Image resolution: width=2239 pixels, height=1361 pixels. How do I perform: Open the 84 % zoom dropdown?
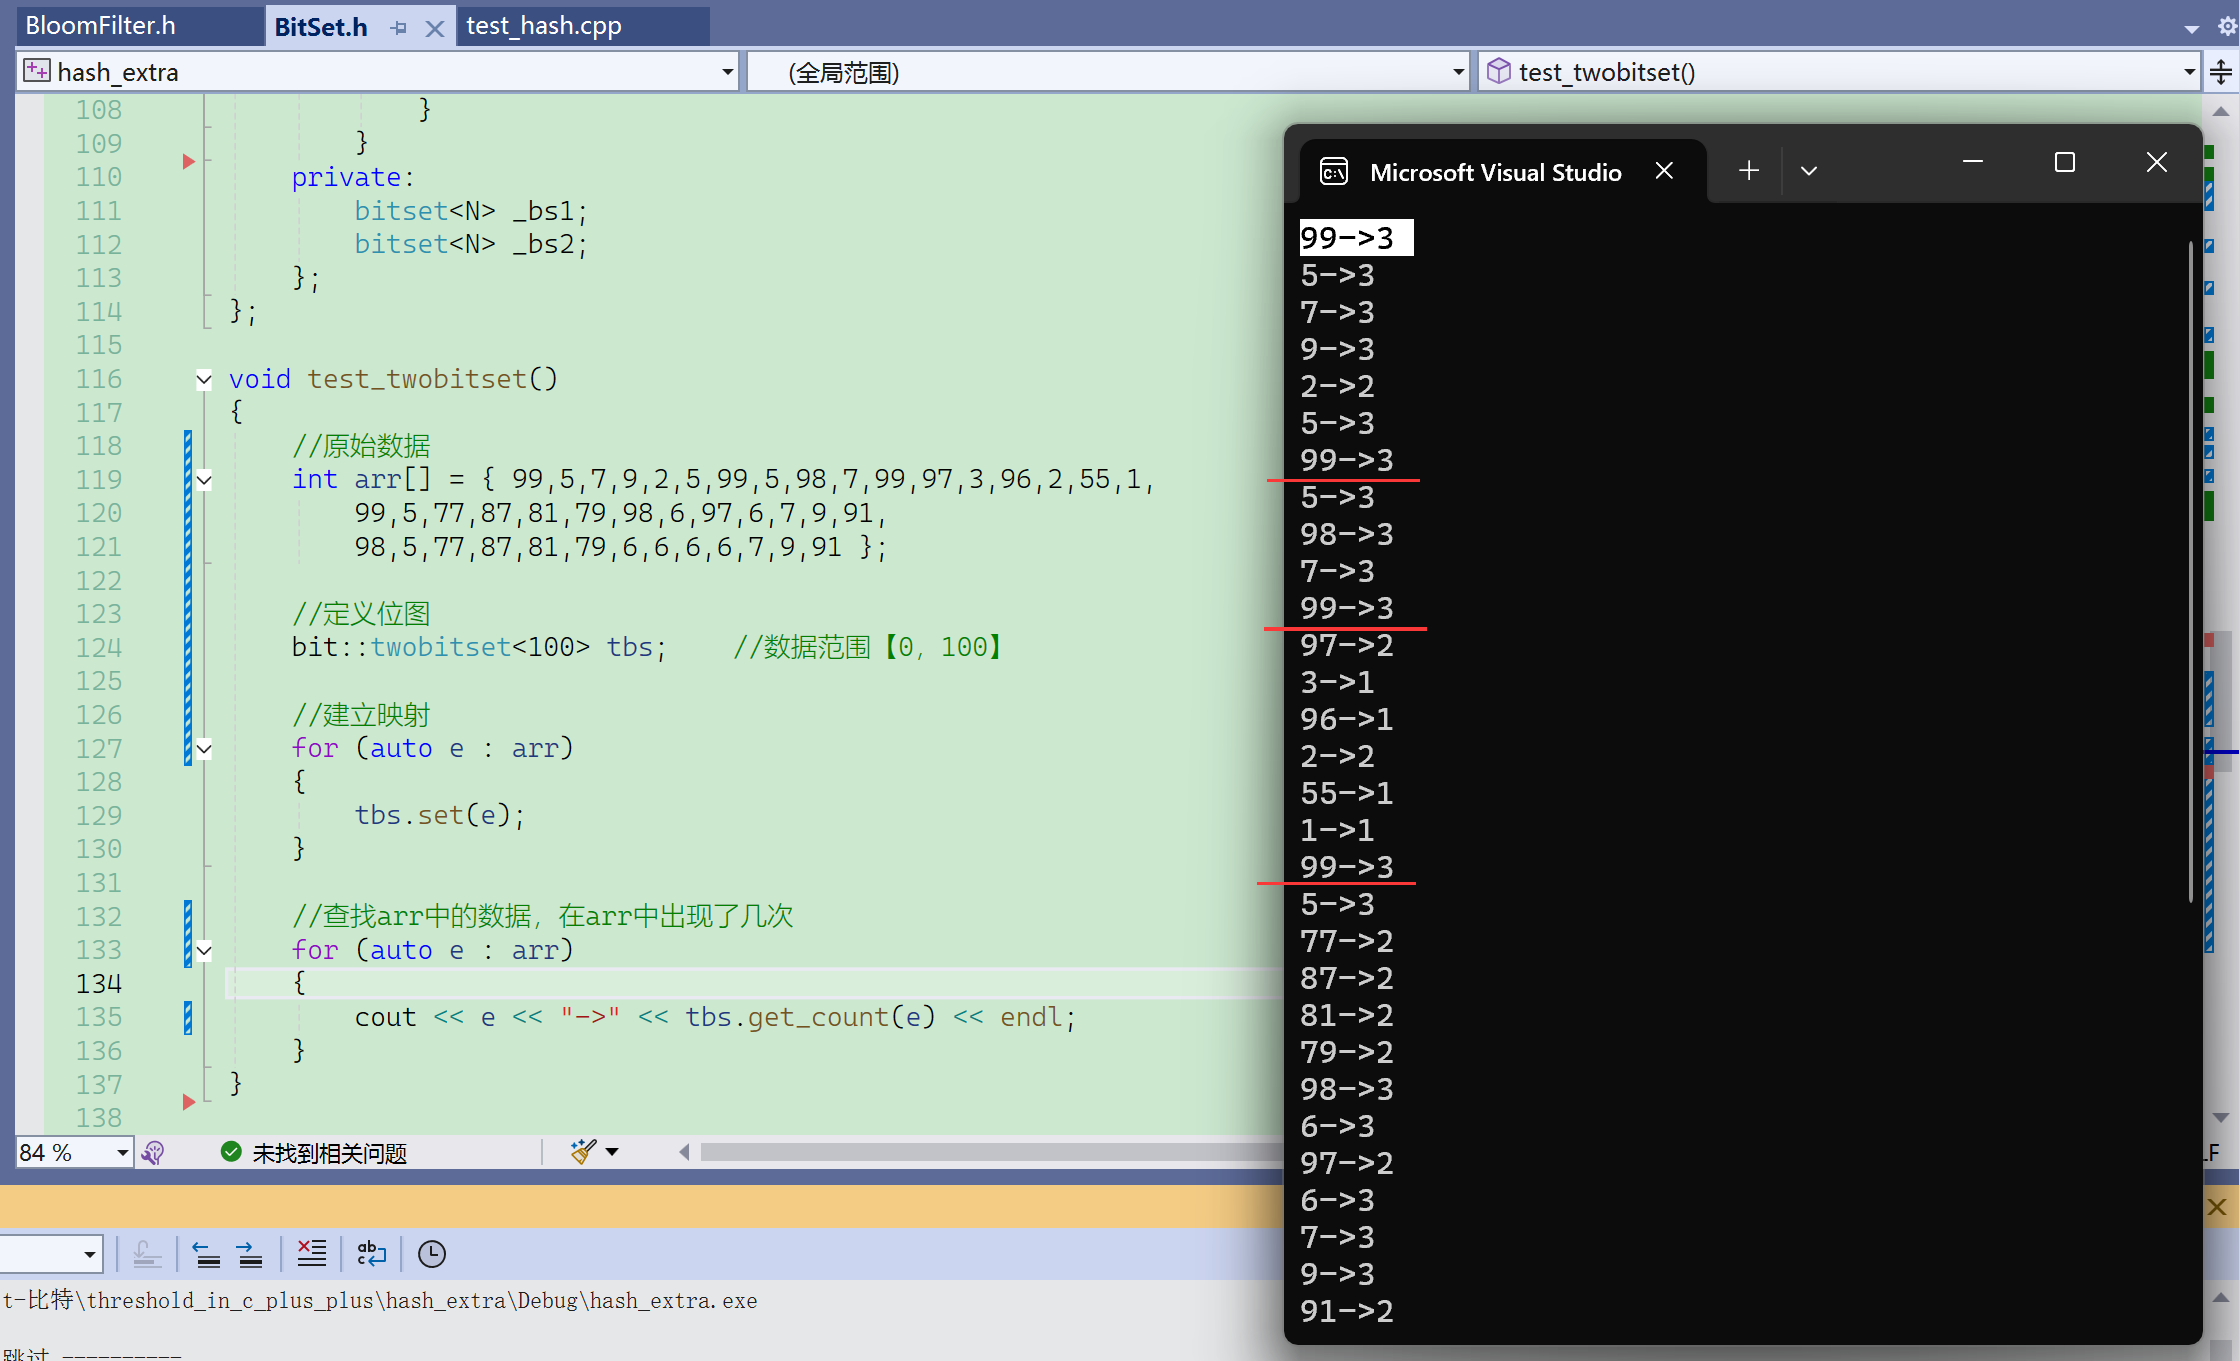[x=122, y=1153]
